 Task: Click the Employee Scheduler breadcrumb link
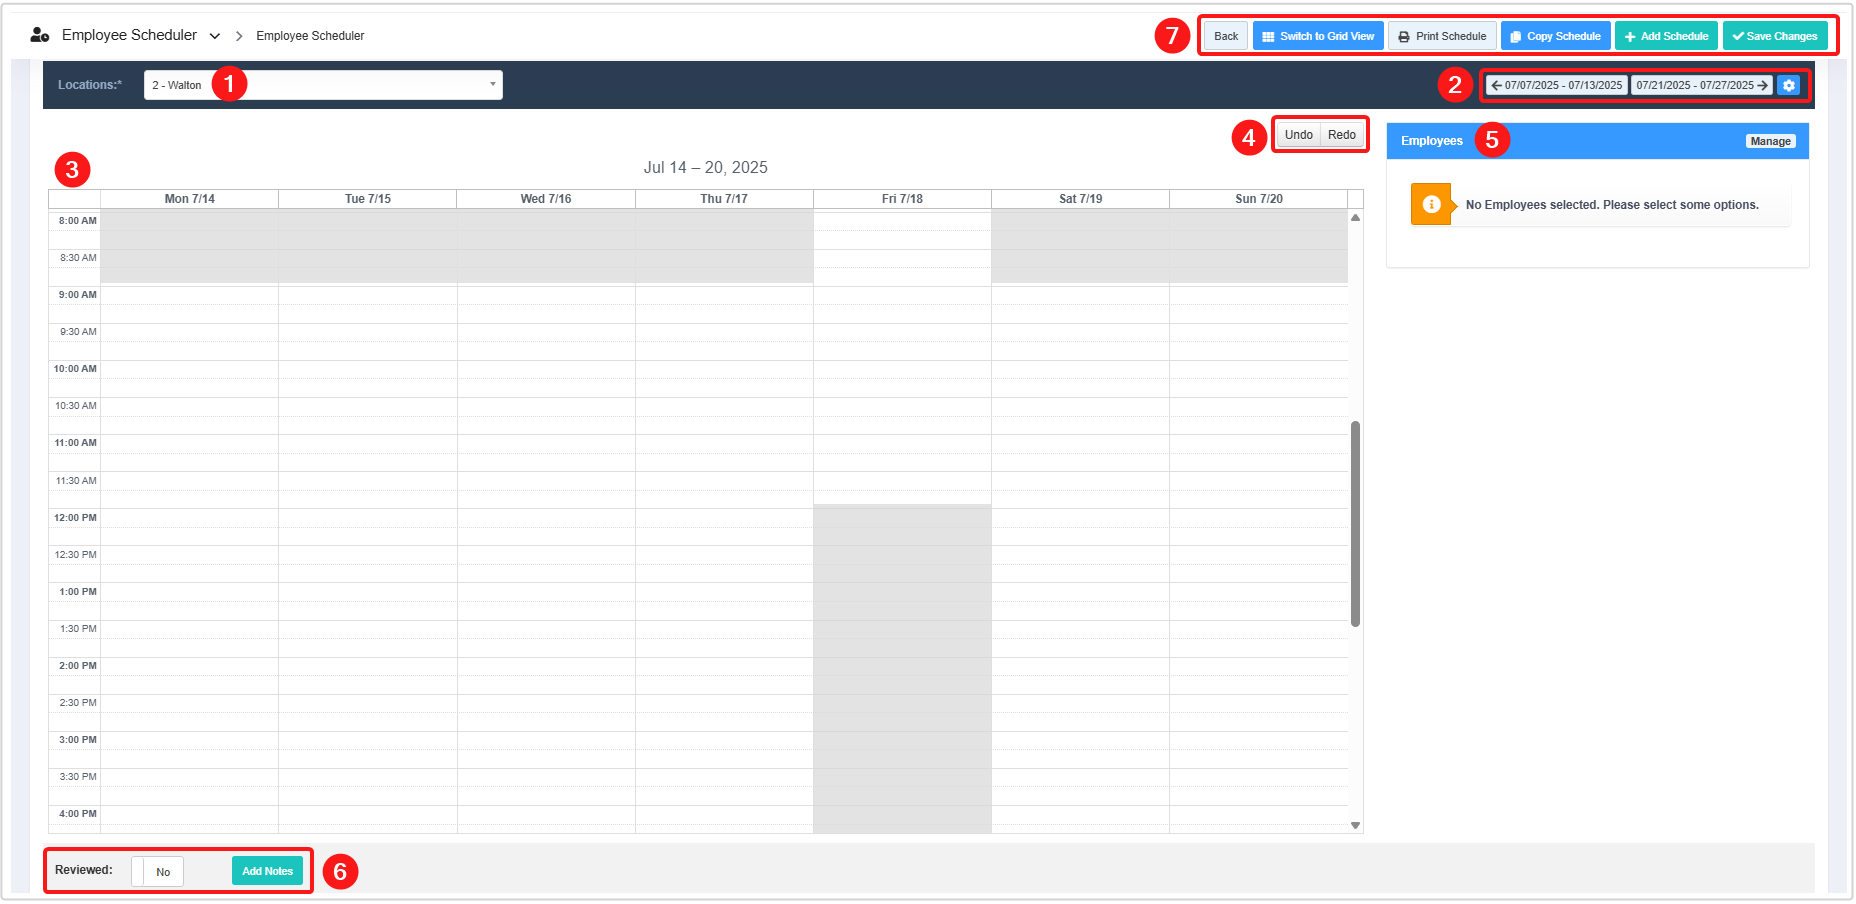click(x=310, y=36)
